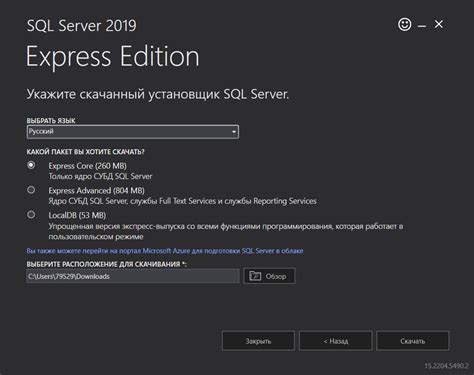Open the Microsoft Azure portal link

165,251
